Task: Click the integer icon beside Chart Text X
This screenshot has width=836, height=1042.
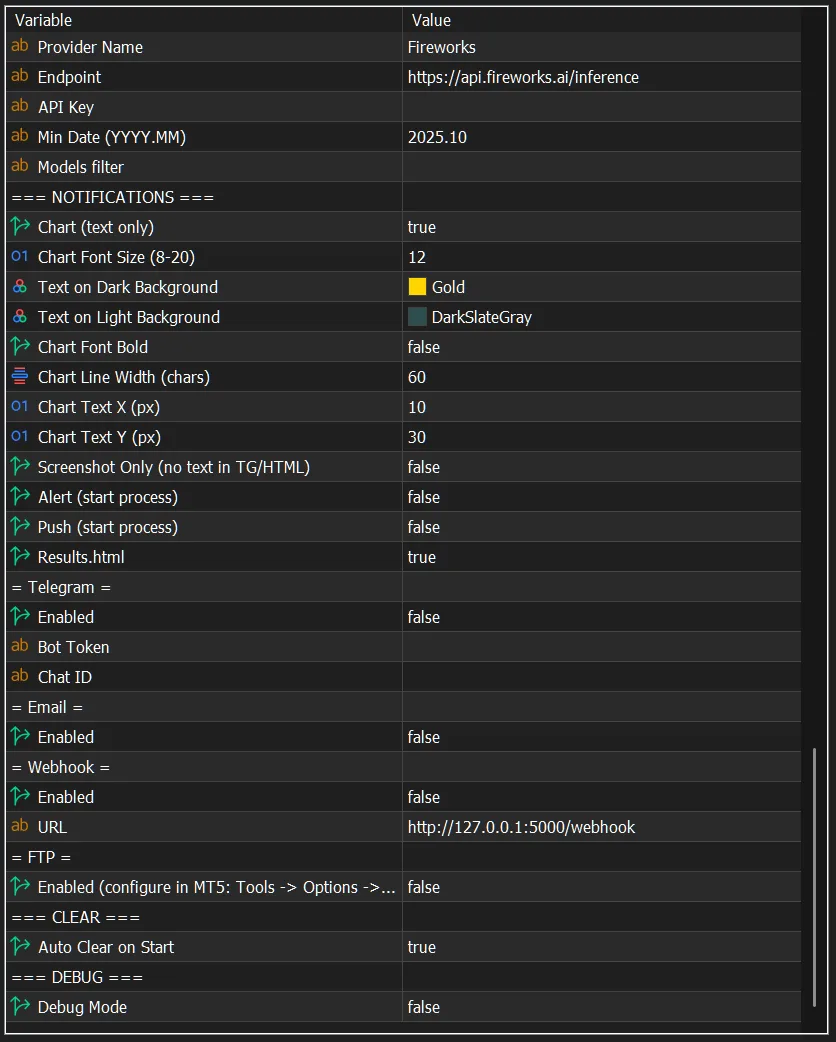Action: coord(20,407)
